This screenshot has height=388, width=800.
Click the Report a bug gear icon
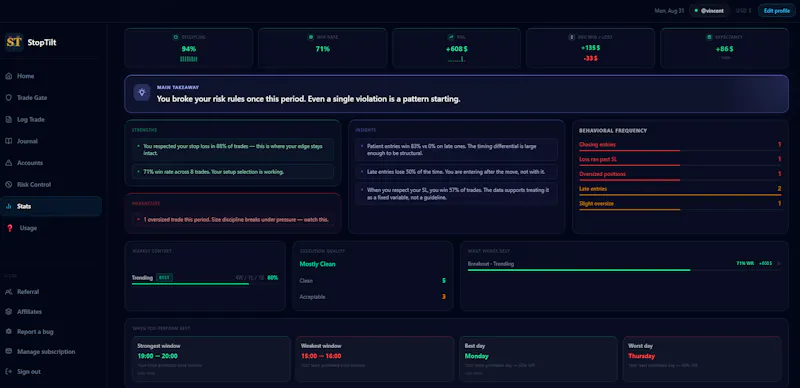coord(9,331)
